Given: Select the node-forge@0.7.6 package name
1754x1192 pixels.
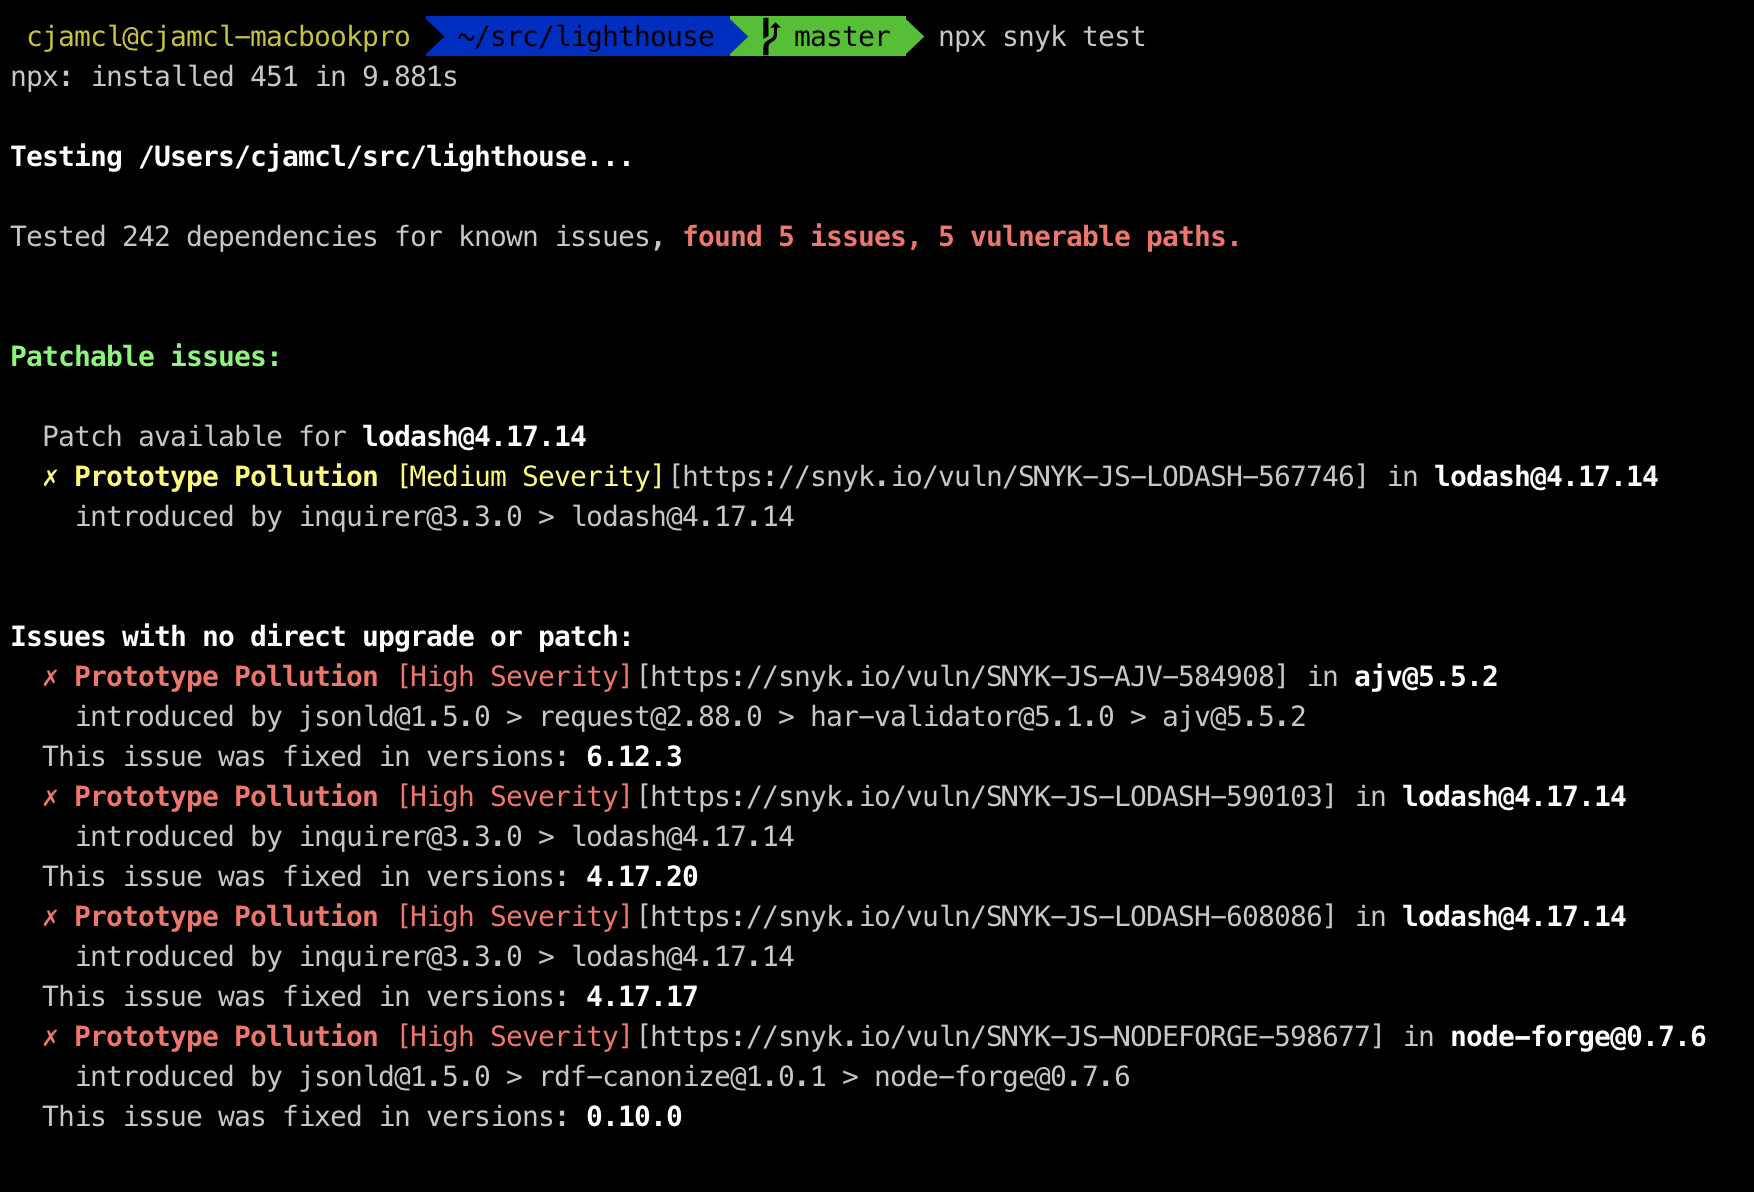Looking at the screenshot, I should tap(1578, 1037).
